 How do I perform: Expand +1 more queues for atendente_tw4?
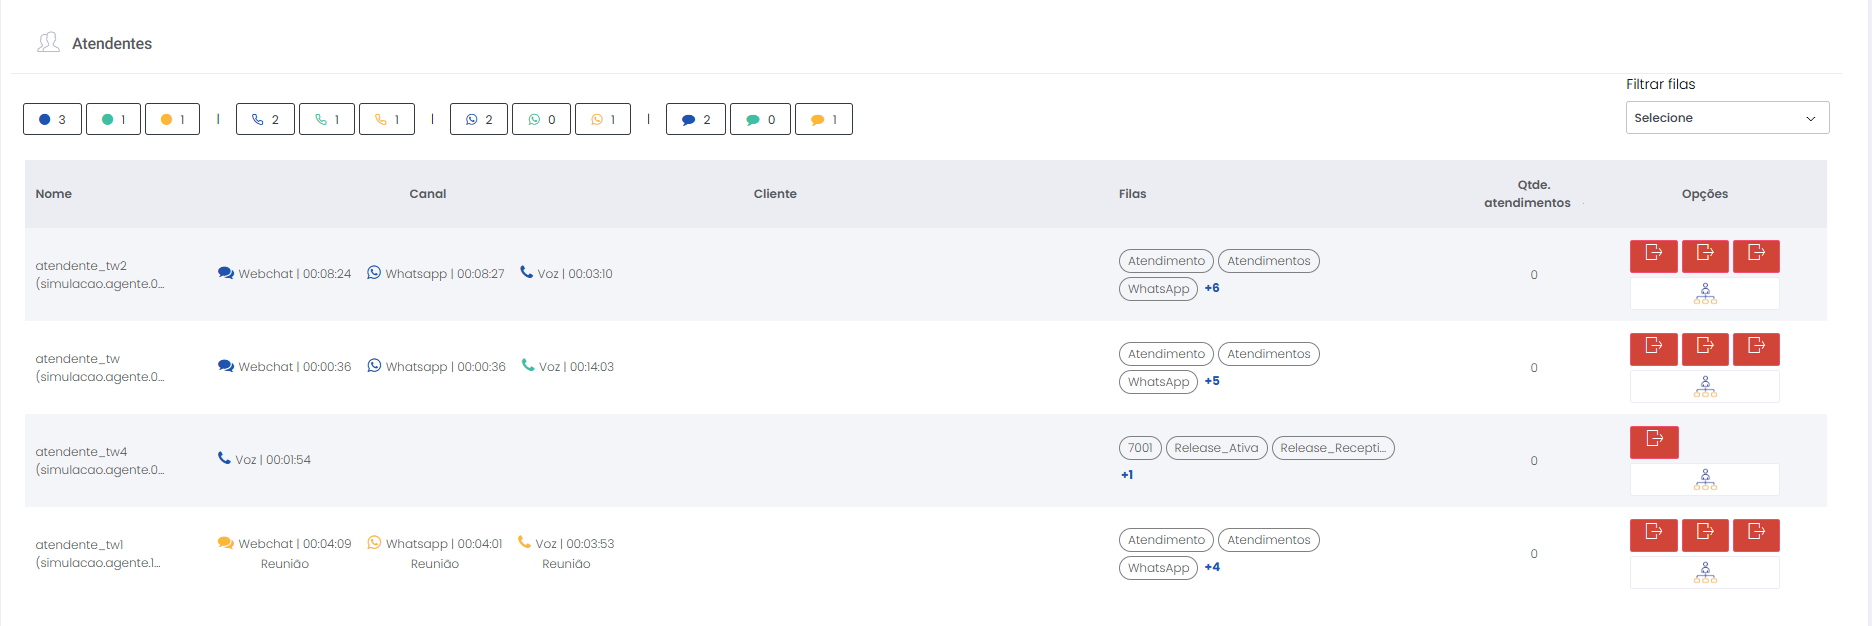1127,475
